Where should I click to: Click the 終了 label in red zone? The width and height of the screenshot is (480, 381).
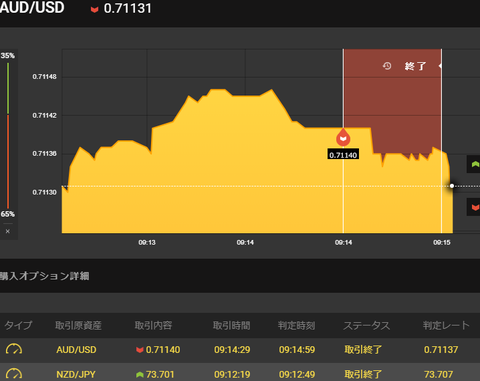click(415, 66)
